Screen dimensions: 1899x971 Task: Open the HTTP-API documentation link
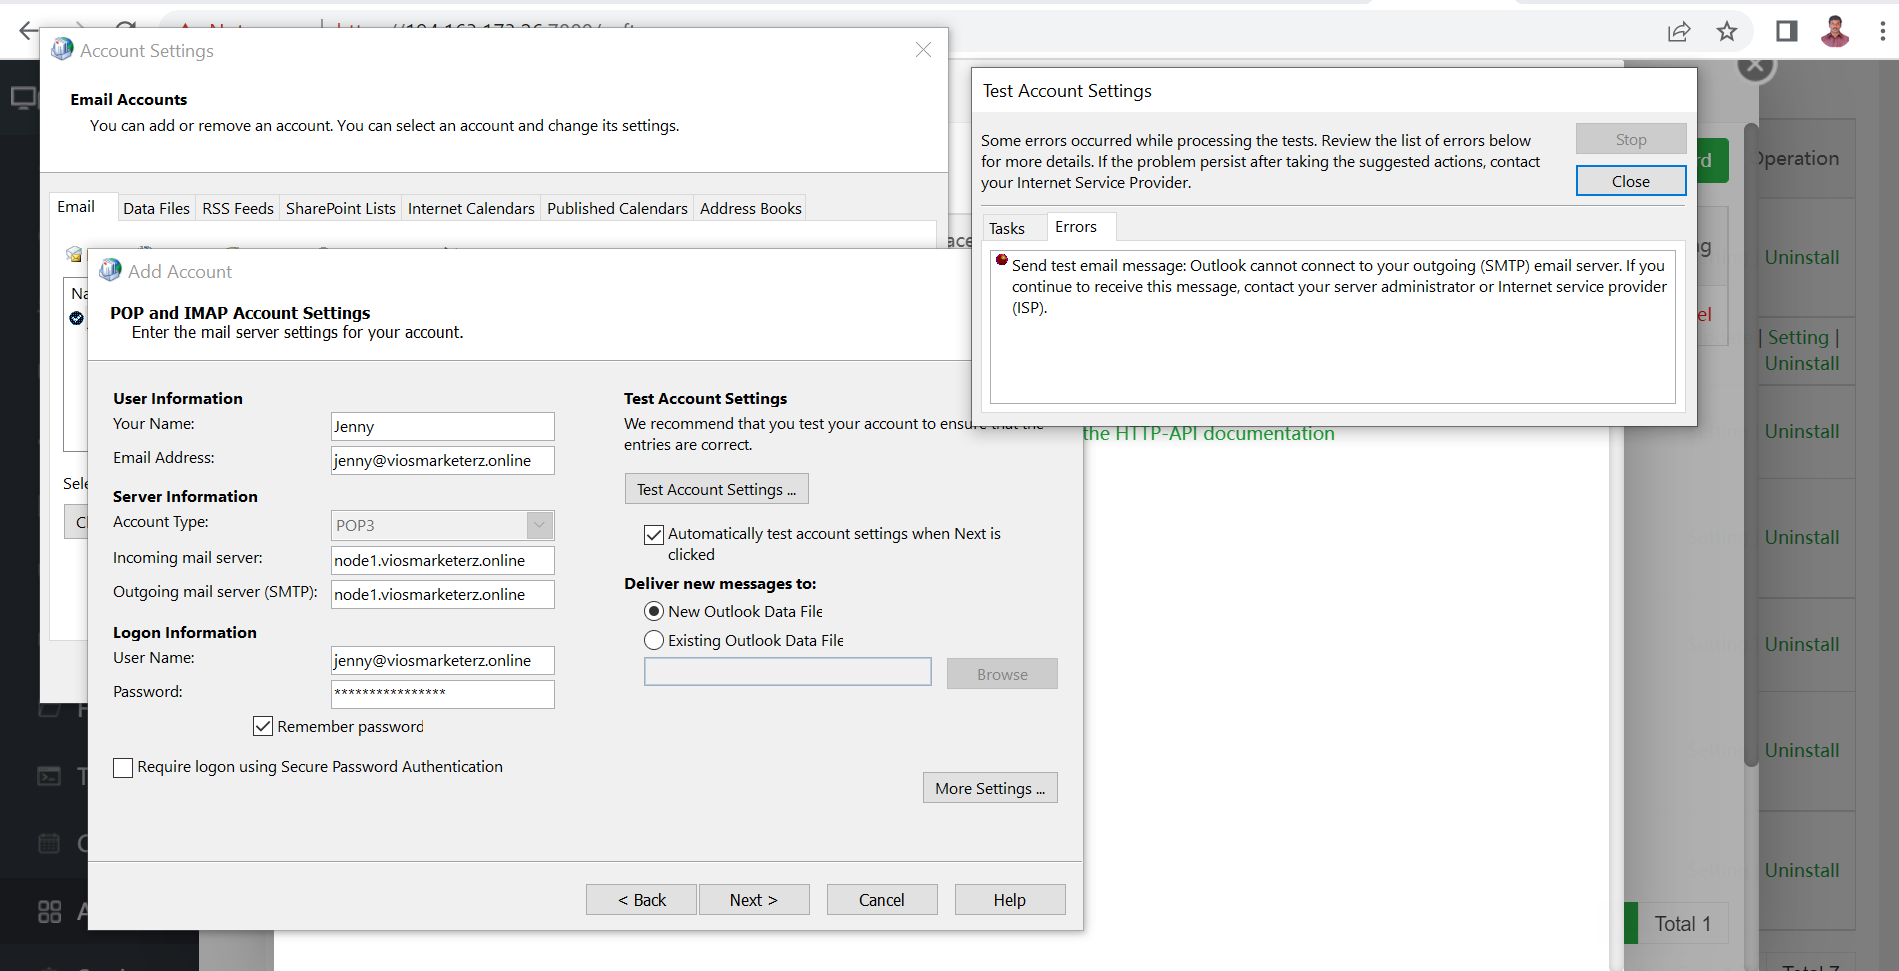(1208, 434)
